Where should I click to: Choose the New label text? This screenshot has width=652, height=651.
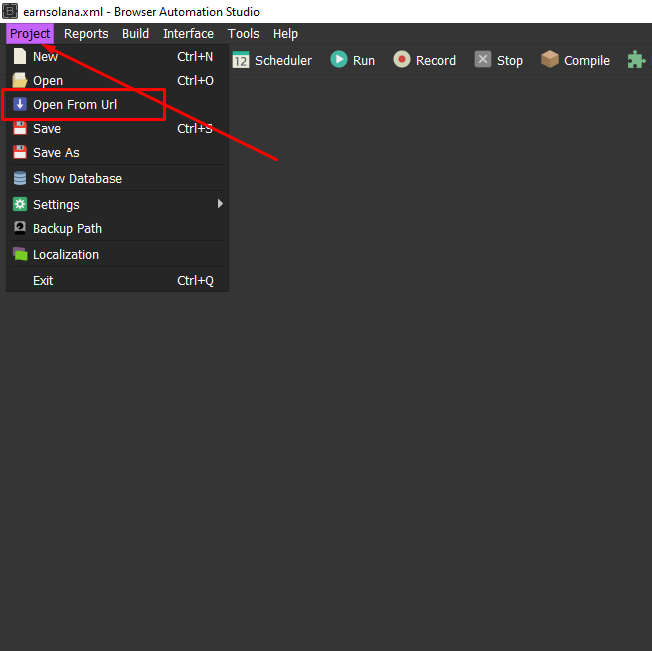point(45,57)
